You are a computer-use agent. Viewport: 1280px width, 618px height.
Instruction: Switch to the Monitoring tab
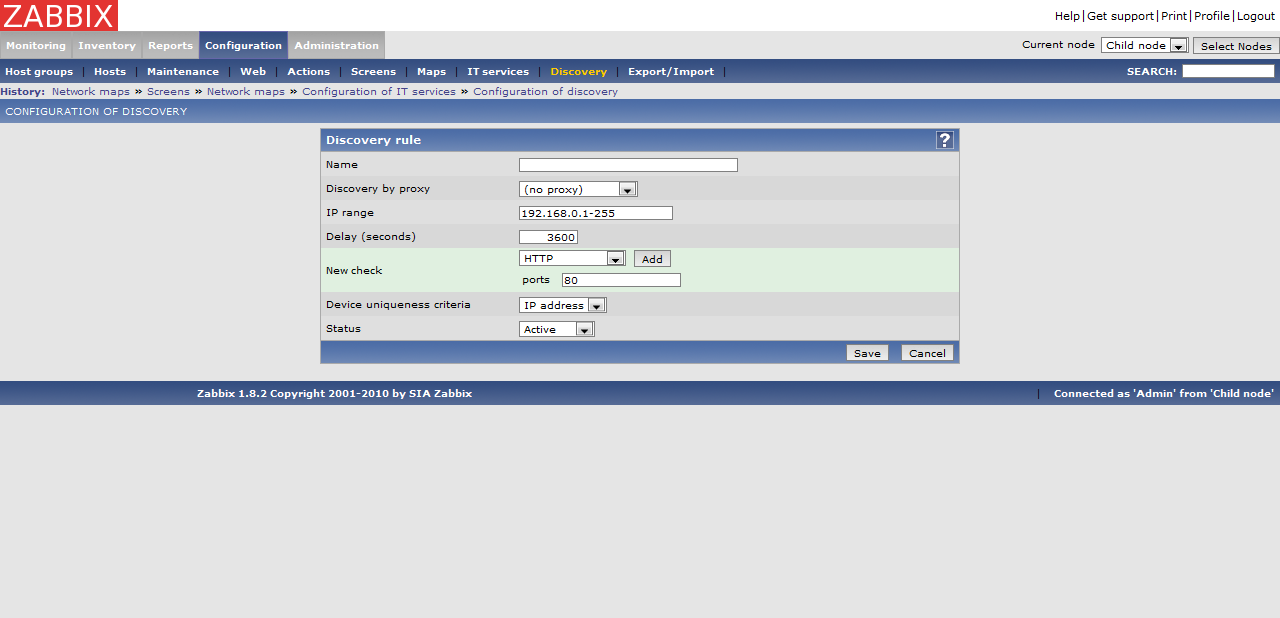coord(36,46)
